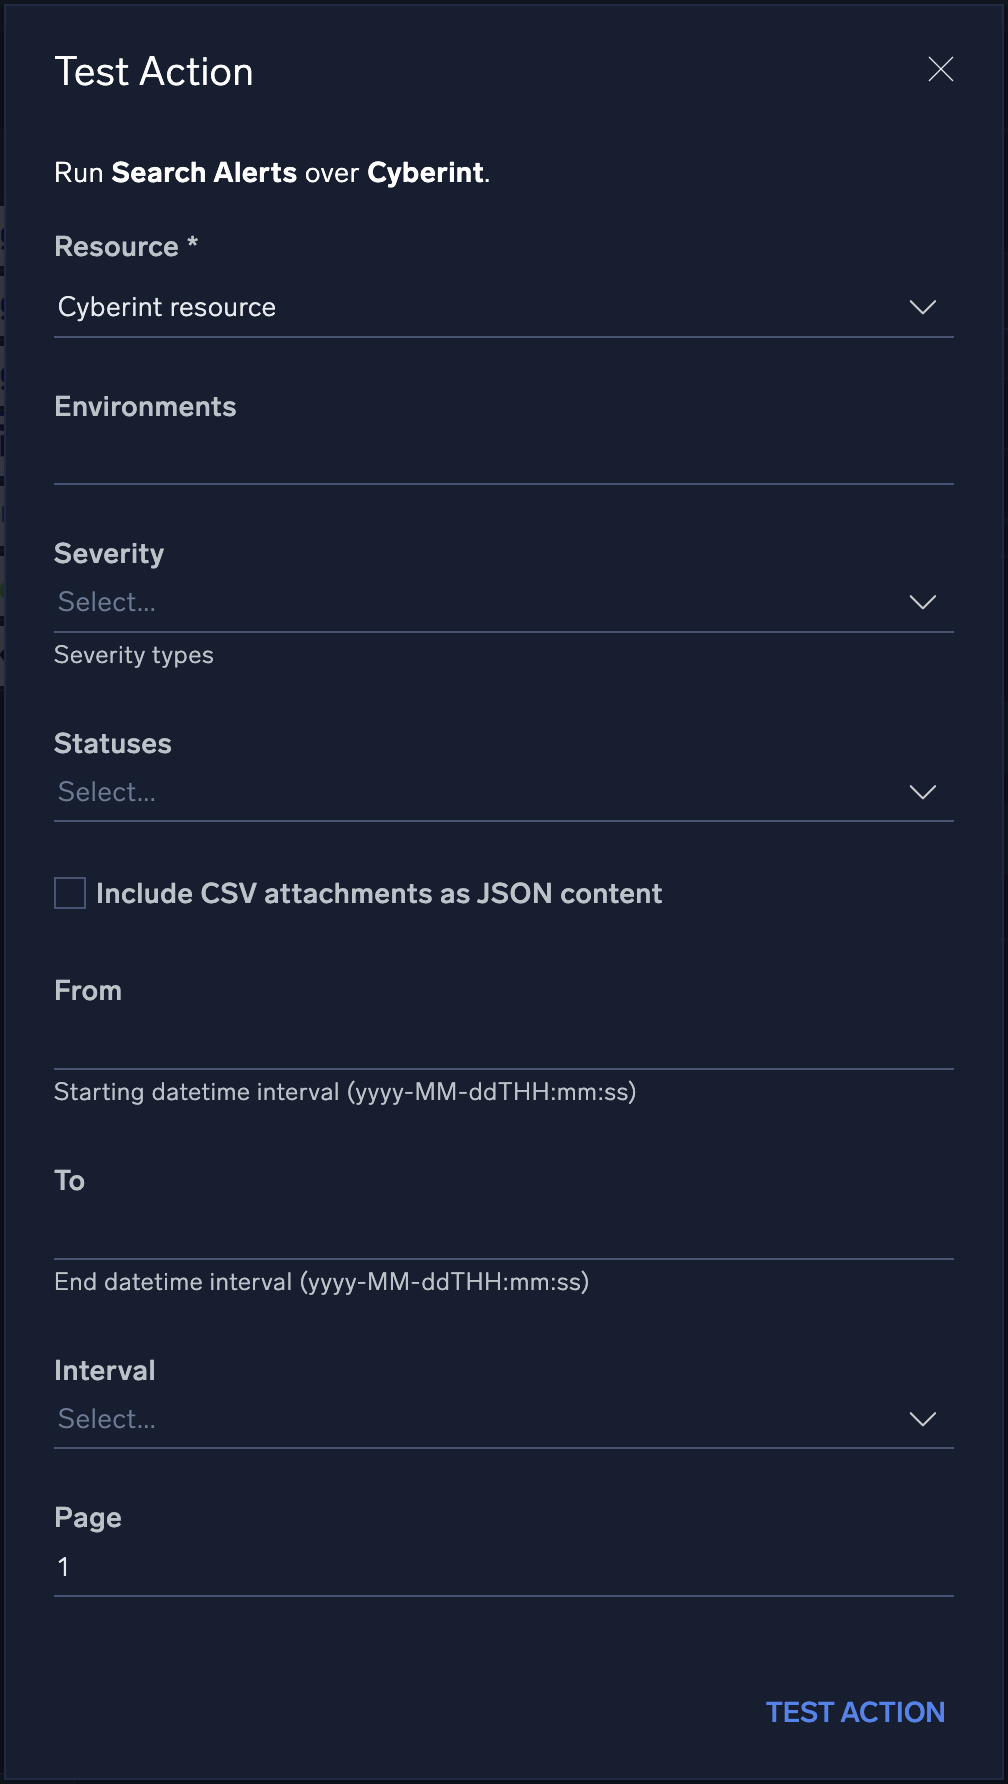Open the Resource dropdown showing Cyberint resource

click(500, 307)
